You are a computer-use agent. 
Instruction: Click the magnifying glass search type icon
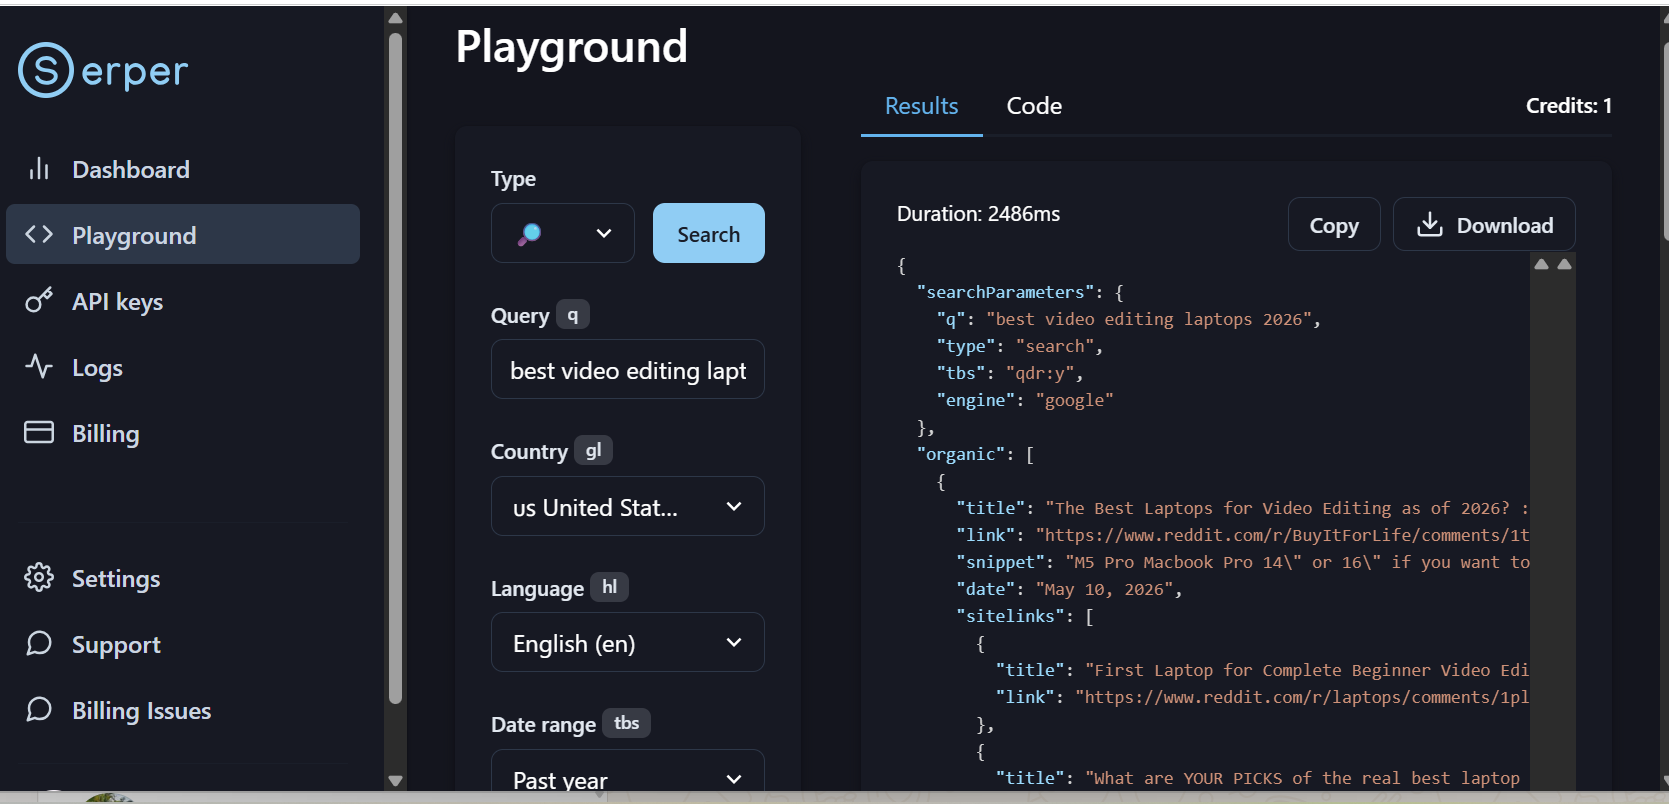(x=529, y=234)
